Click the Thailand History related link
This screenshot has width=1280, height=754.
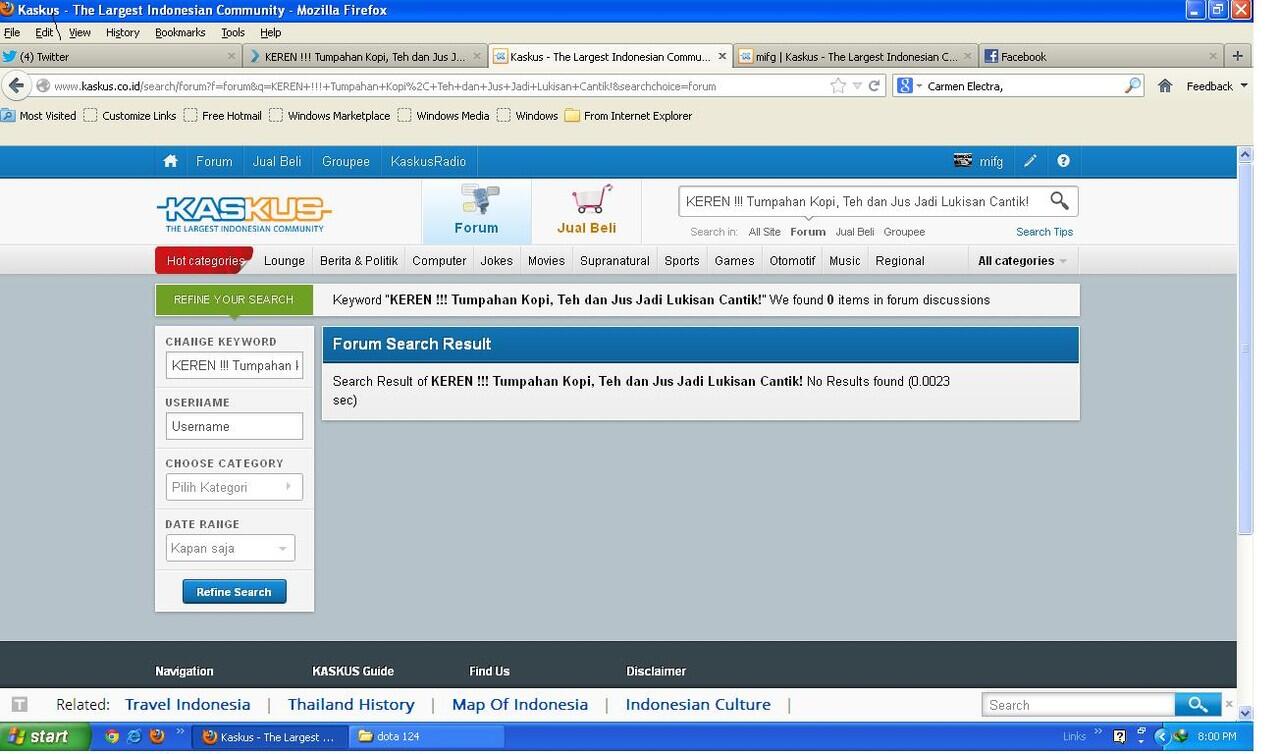351,704
